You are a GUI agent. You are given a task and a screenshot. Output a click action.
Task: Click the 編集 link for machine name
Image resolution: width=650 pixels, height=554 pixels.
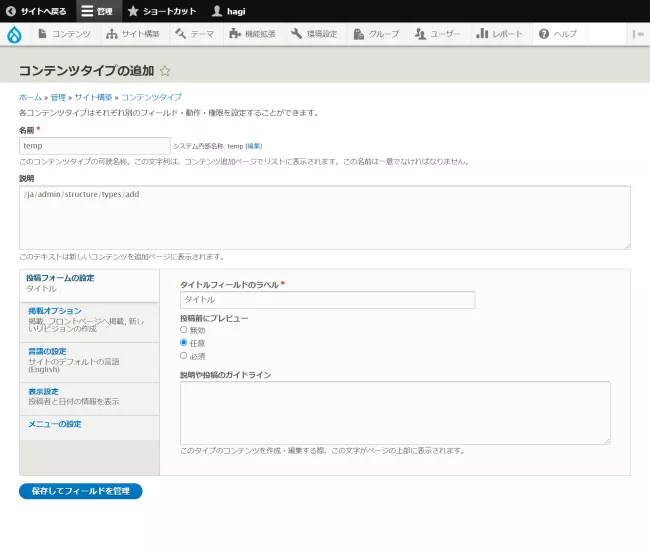(x=254, y=146)
